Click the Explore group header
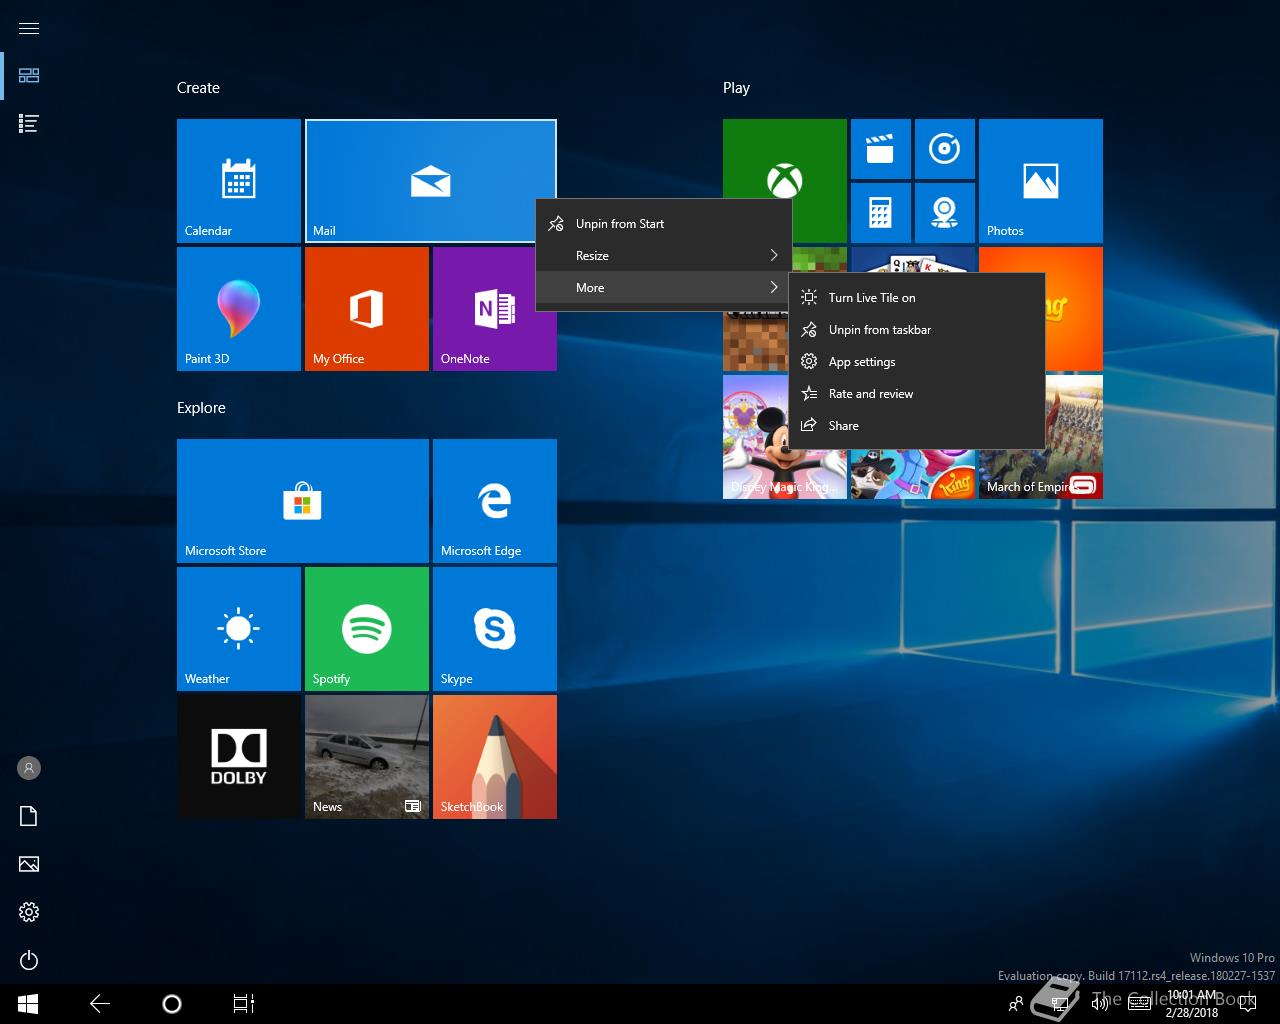Image resolution: width=1280 pixels, height=1024 pixels. point(201,408)
